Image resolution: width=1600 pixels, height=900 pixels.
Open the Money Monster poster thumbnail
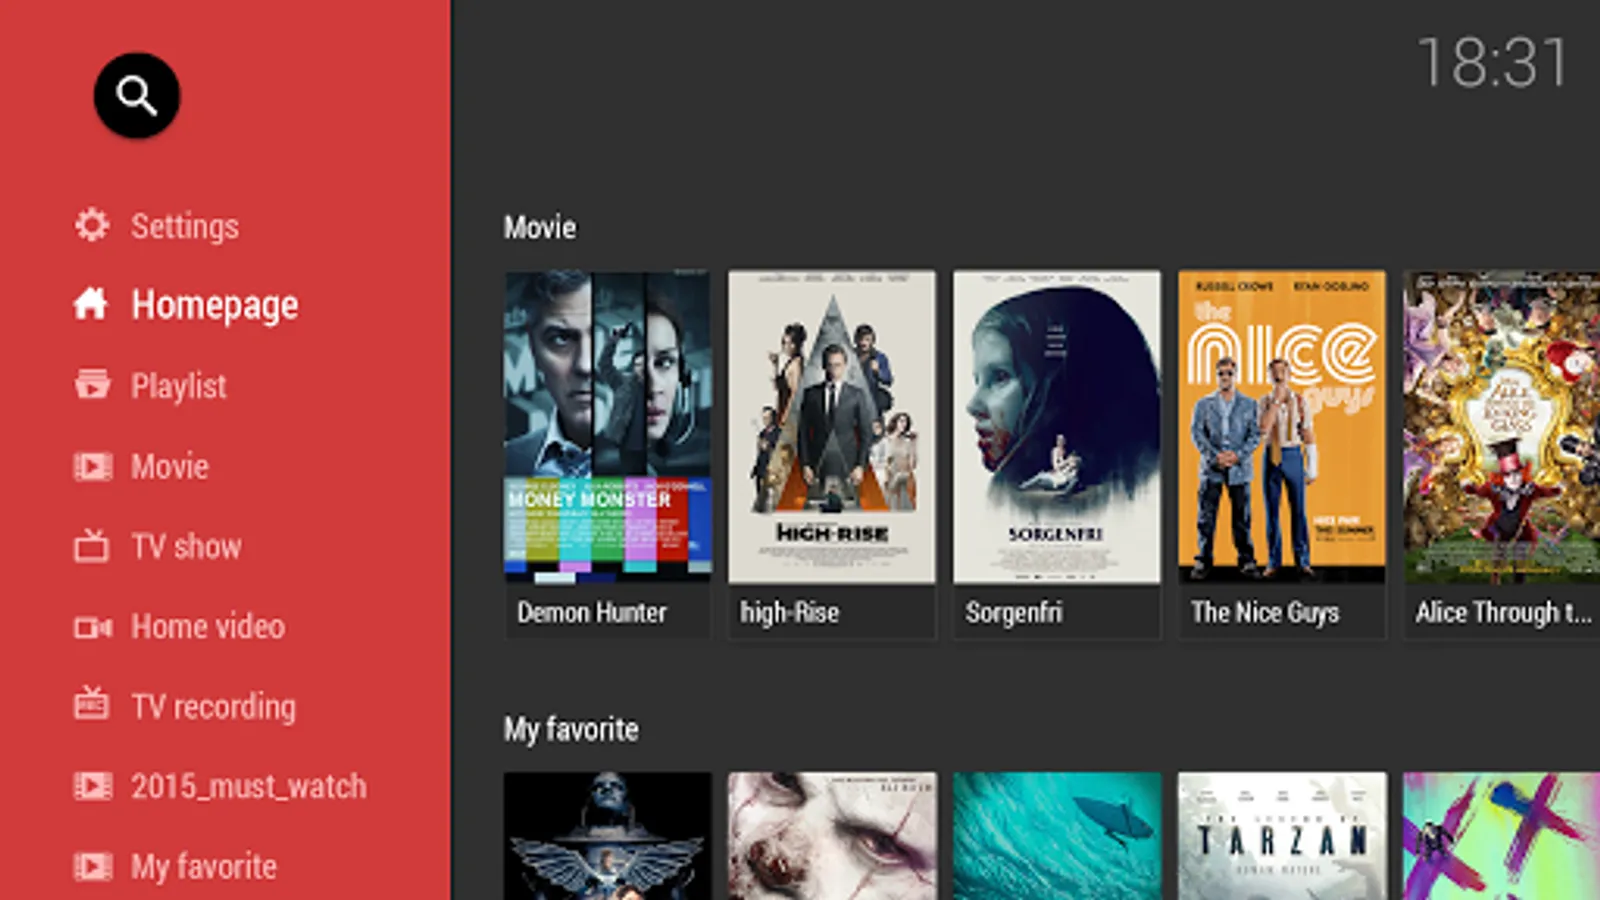click(608, 427)
